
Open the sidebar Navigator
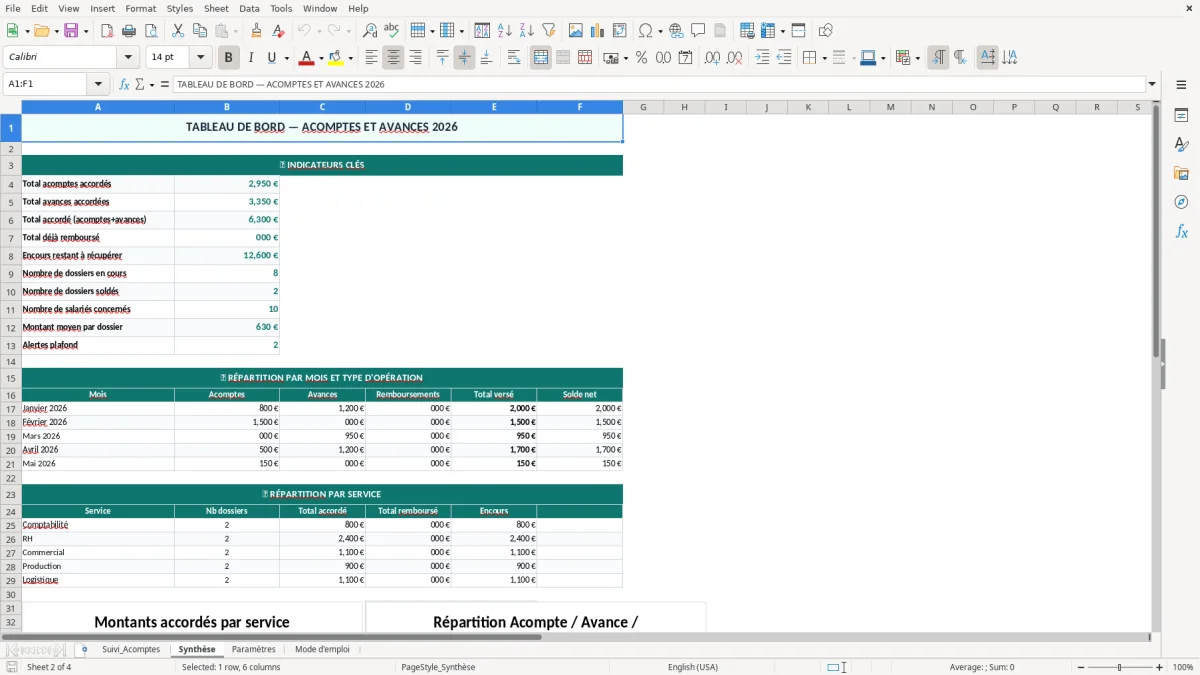[1181, 202]
